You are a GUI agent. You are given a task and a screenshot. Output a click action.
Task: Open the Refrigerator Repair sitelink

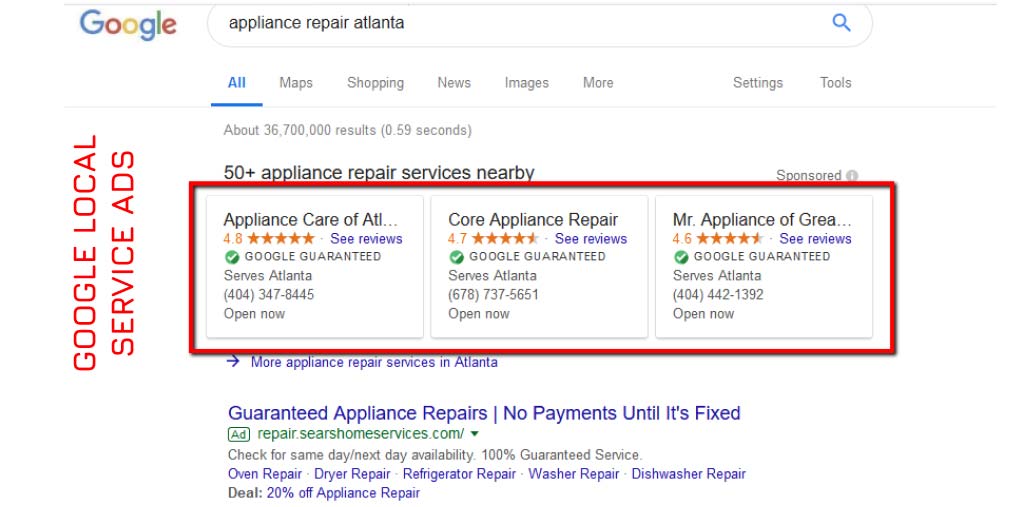click(x=459, y=474)
